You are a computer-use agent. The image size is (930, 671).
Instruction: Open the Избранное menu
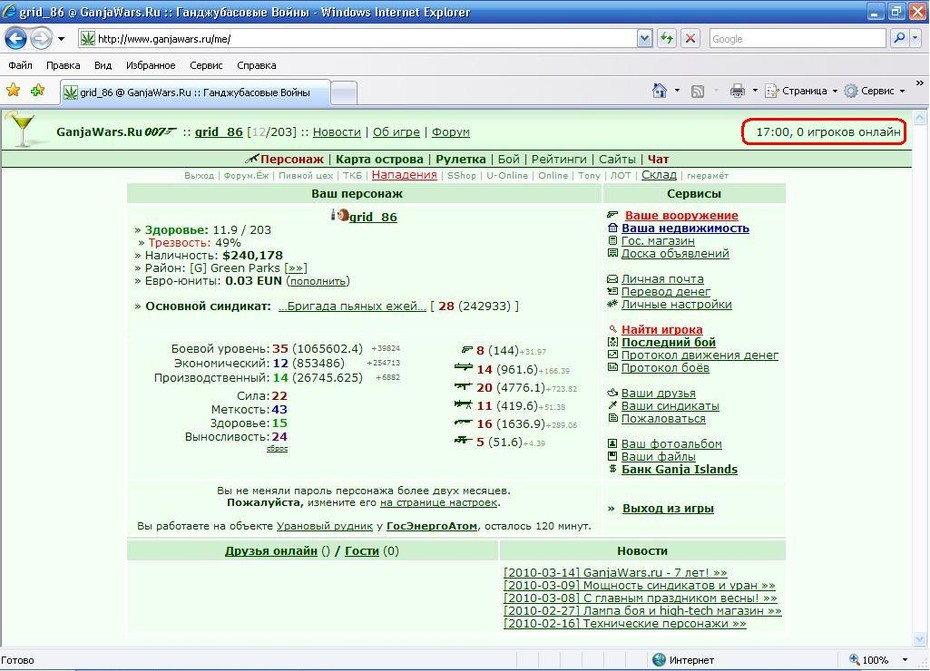coord(151,65)
